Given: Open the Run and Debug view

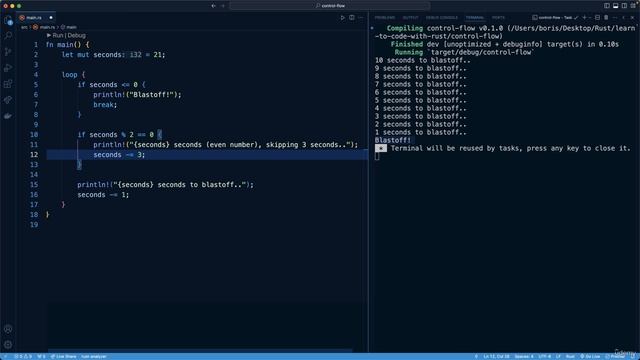Looking at the screenshot, I should pyautogui.click(x=8, y=68).
